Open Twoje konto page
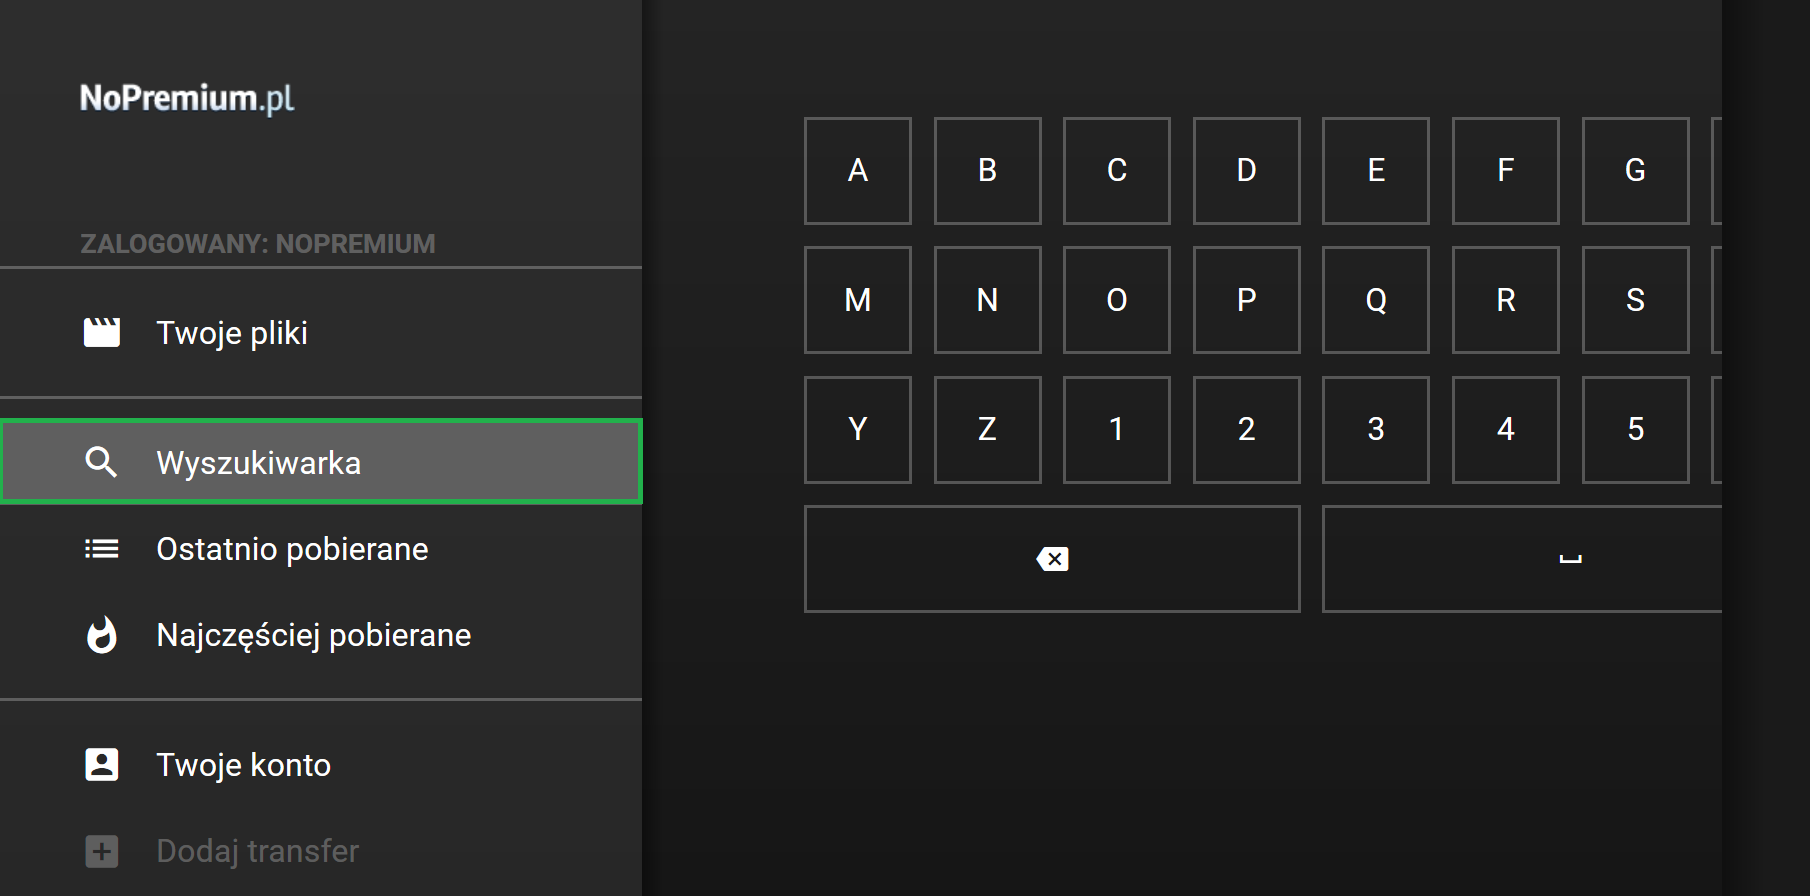Image resolution: width=1810 pixels, height=896 pixels. [x=321, y=764]
